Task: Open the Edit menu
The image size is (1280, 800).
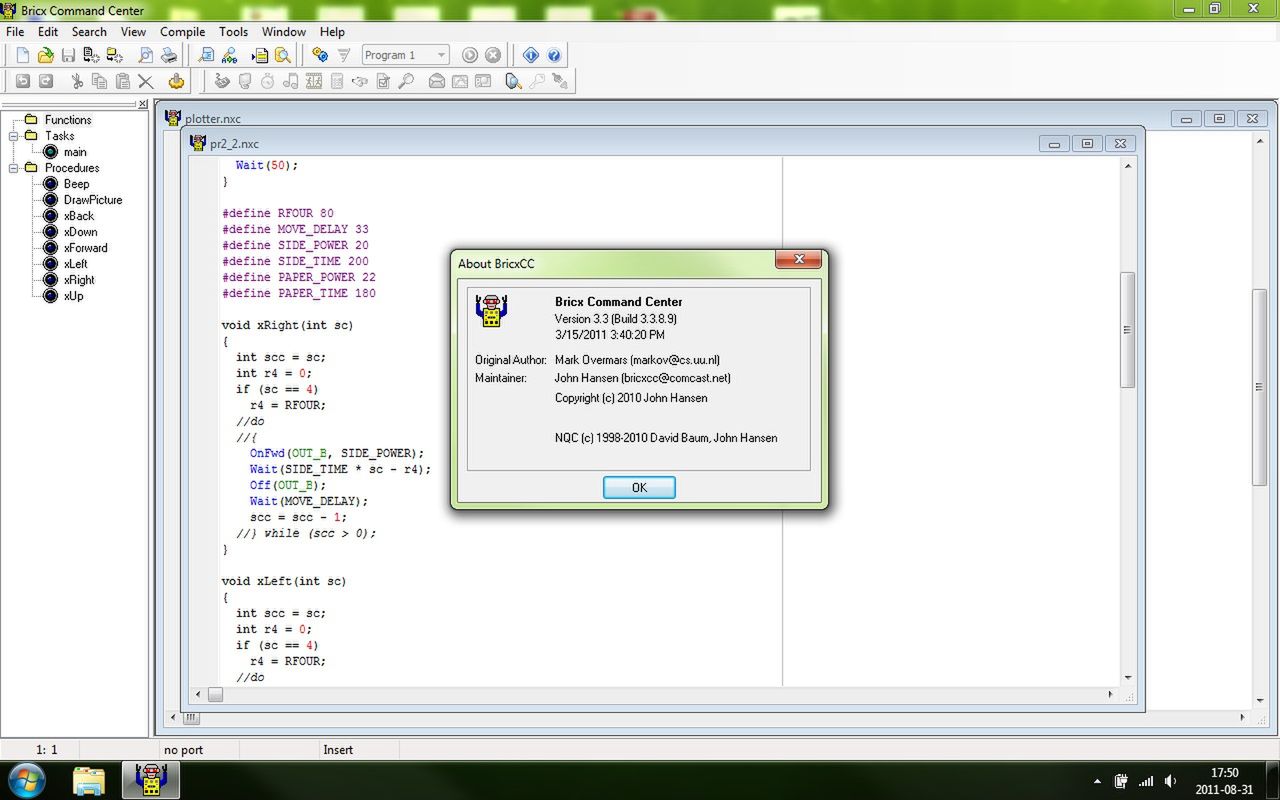Action: [x=48, y=32]
